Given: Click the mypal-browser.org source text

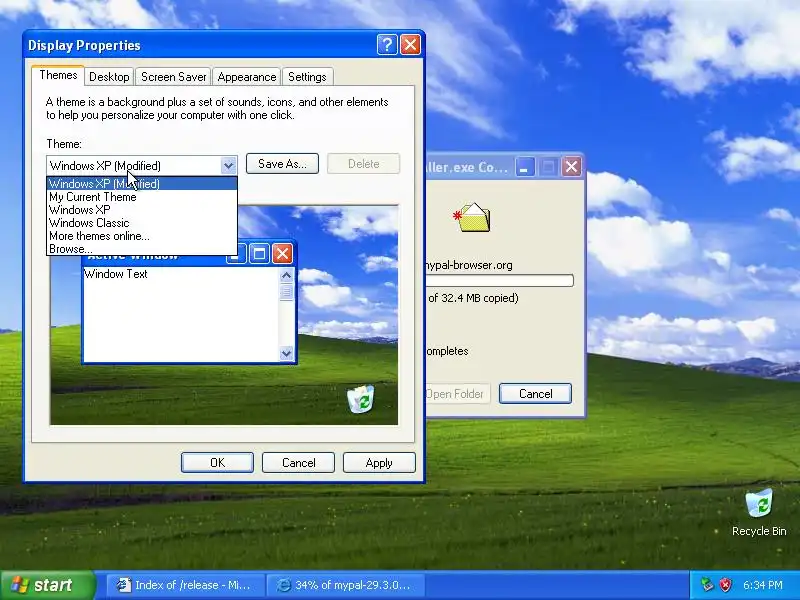Looking at the screenshot, I should point(469,265).
